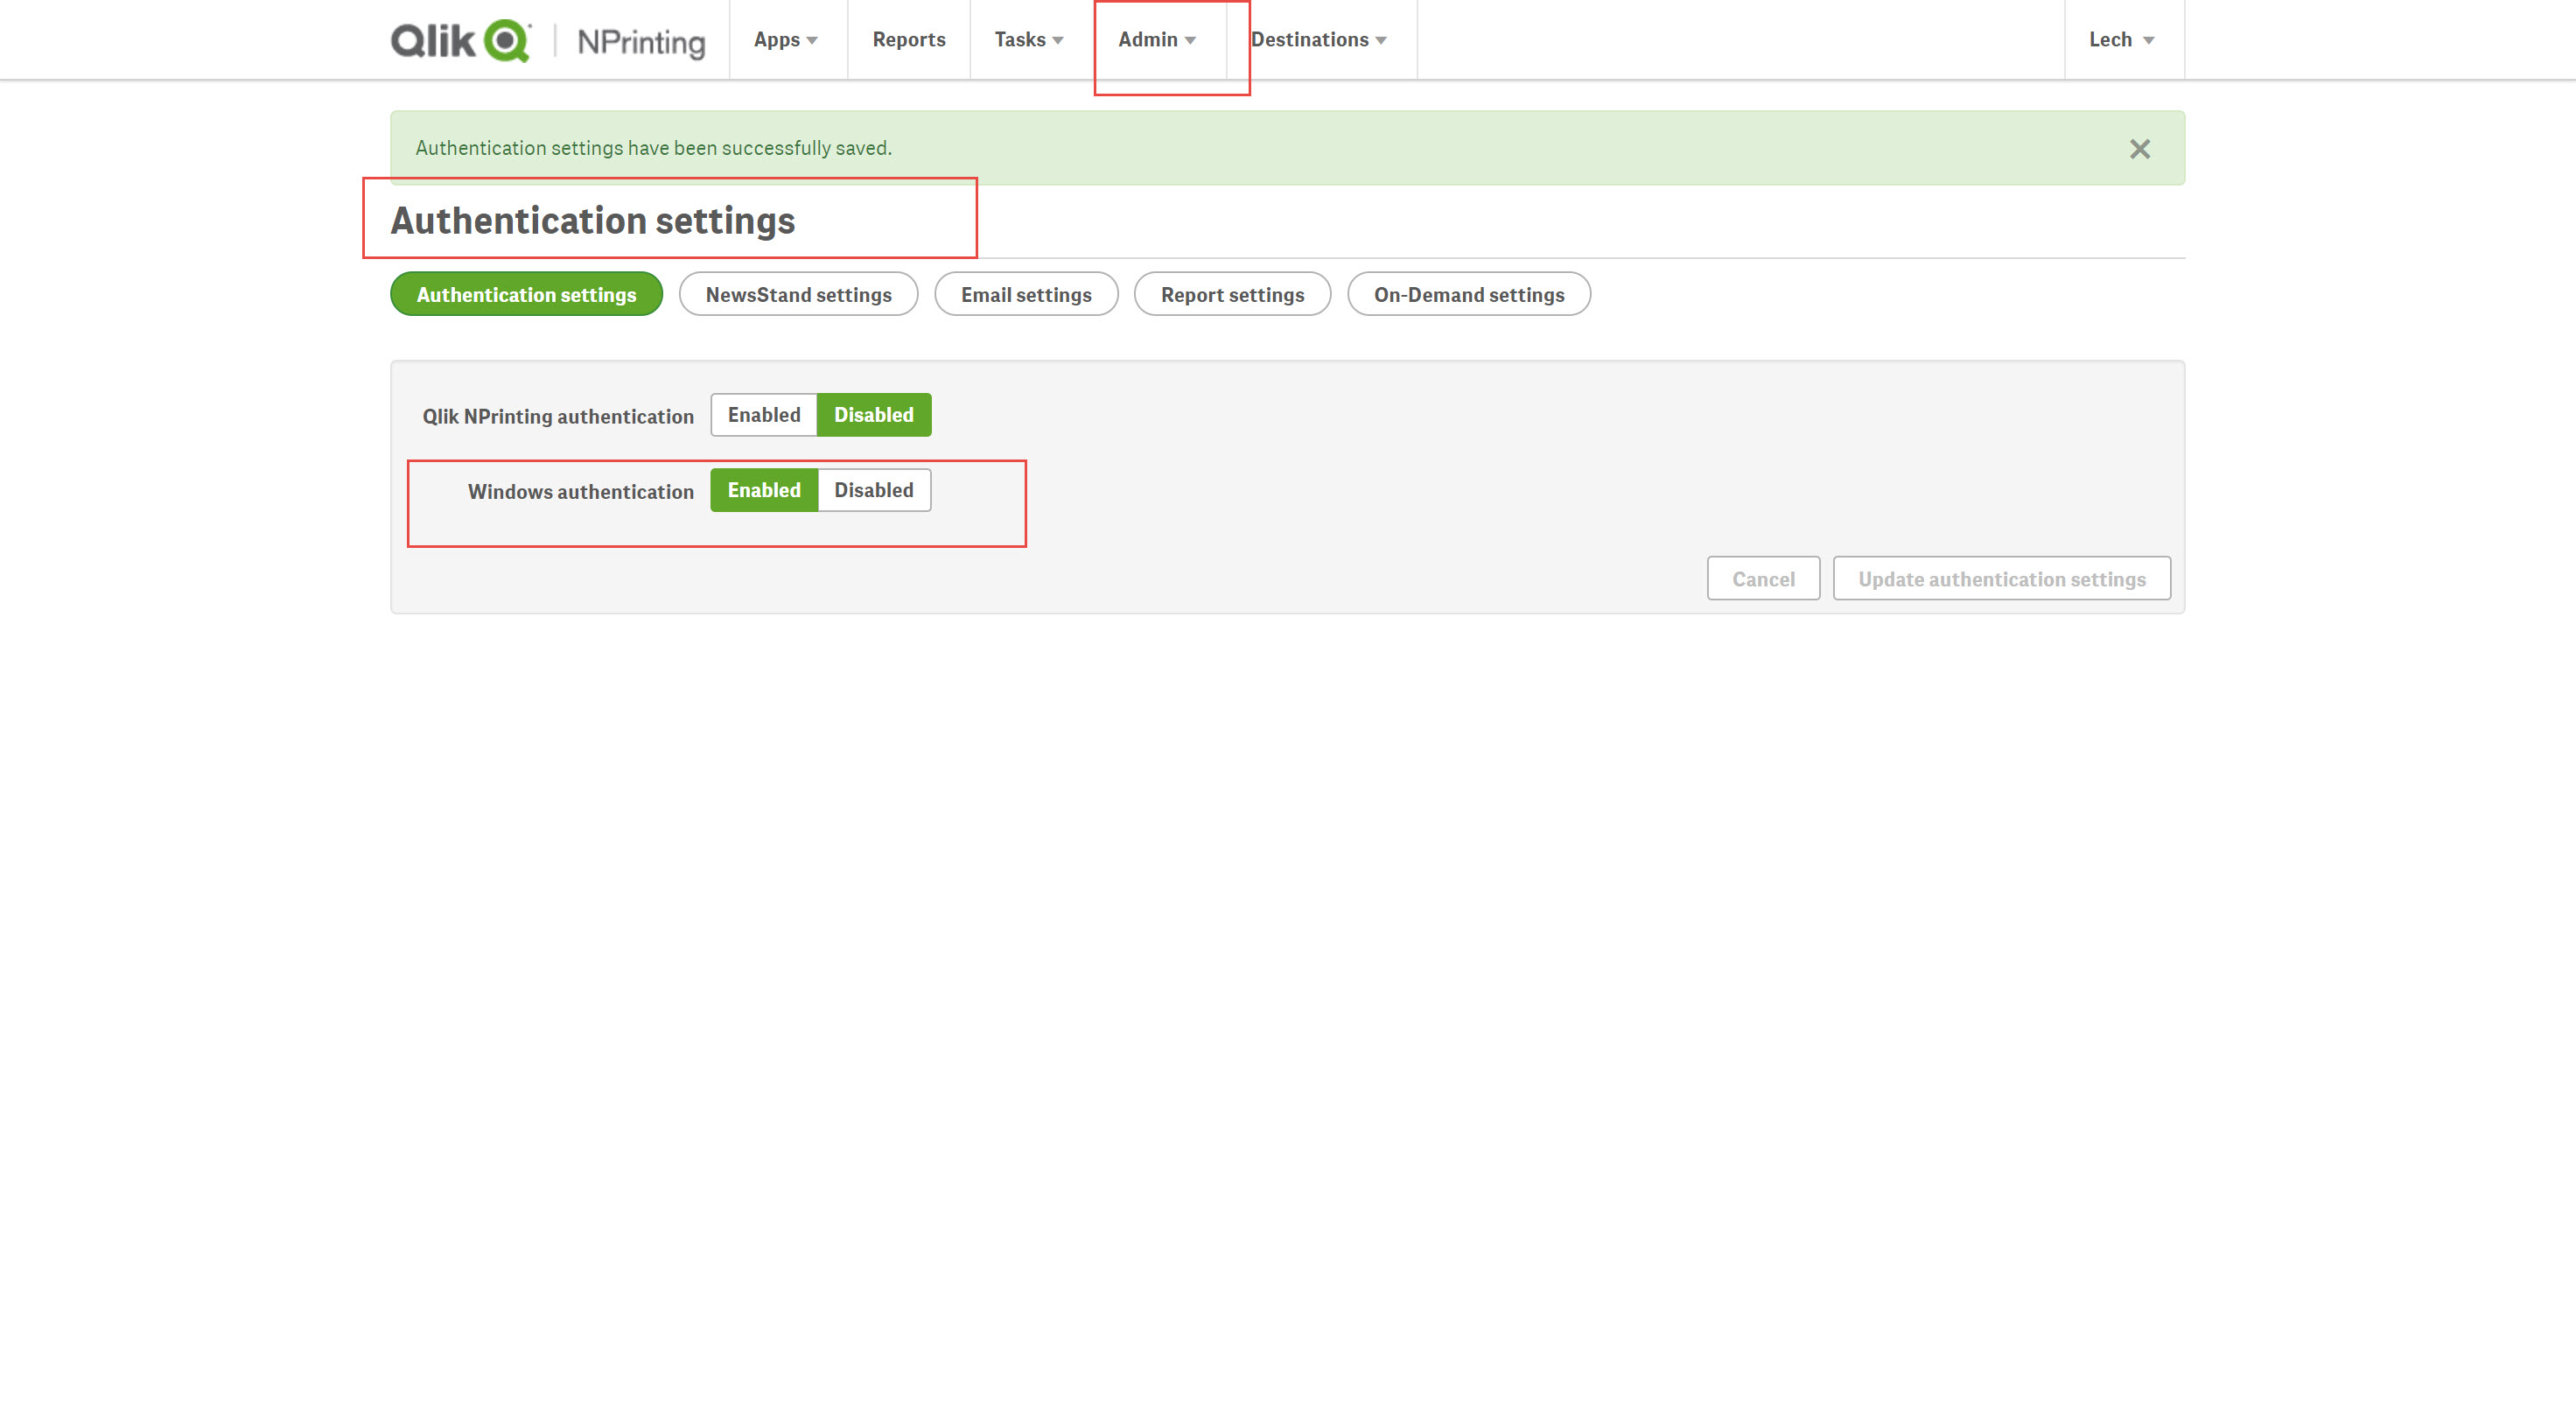Click the Qlik NPrinting authentication label
The height and width of the screenshot is (1417, 2576).
pos(558,417)
